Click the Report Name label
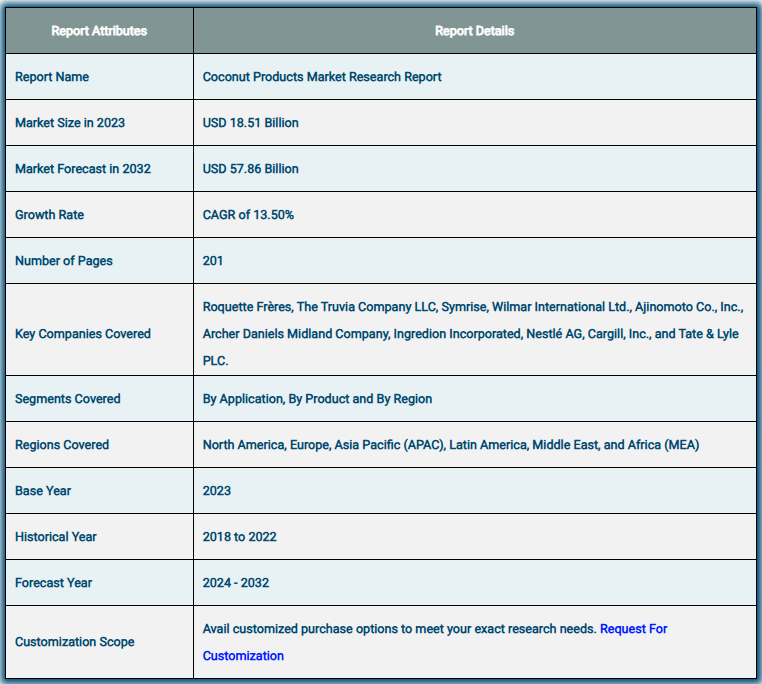The width and height of the screenshot is (762, 684). tap(52, 77)
